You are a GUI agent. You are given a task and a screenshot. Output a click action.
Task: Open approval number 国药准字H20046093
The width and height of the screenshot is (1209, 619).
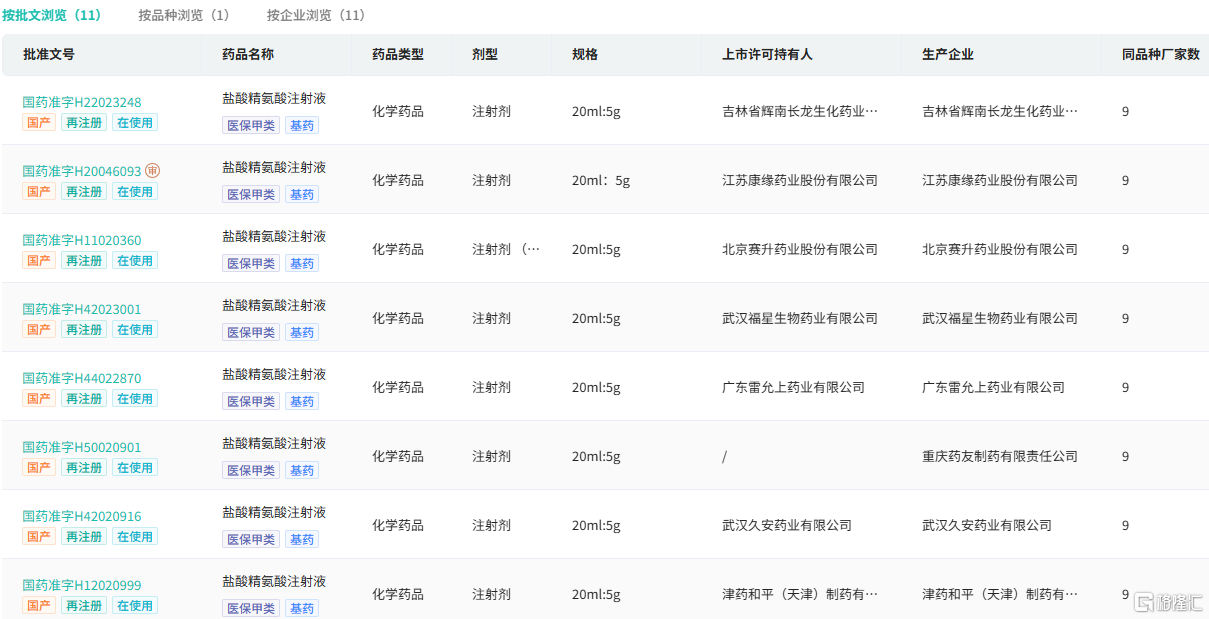(82, 171)
